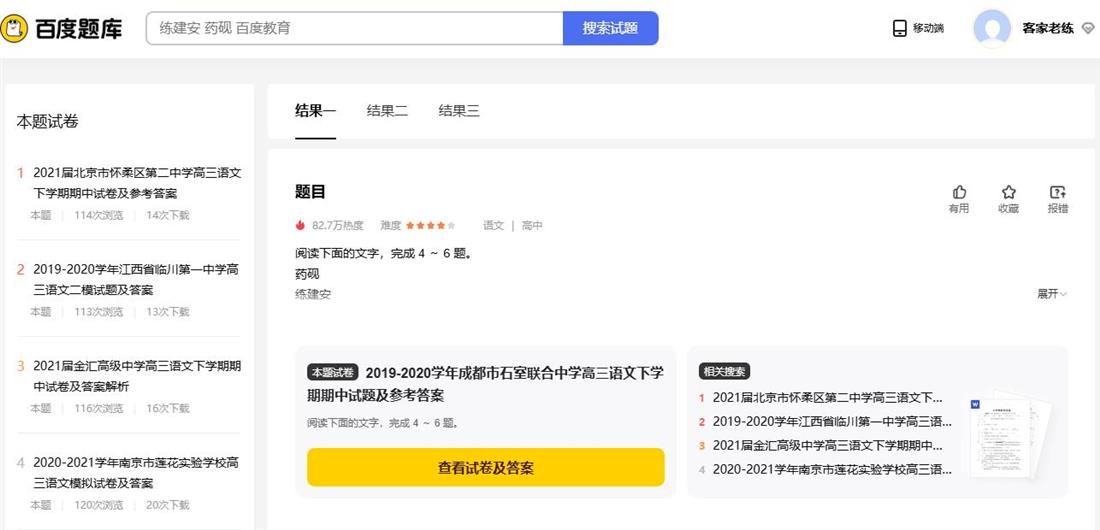Open the user avatar profile picture
1100x530 pixels.
(992, 28)
